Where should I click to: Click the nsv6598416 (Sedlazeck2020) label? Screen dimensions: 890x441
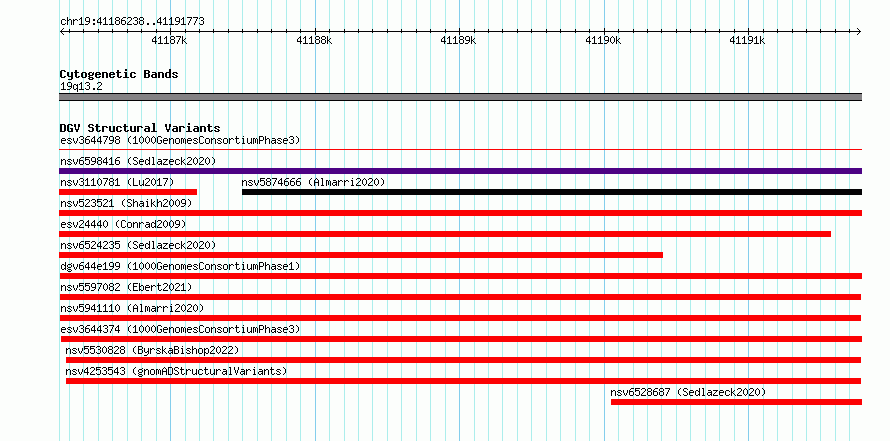(138, 161)
